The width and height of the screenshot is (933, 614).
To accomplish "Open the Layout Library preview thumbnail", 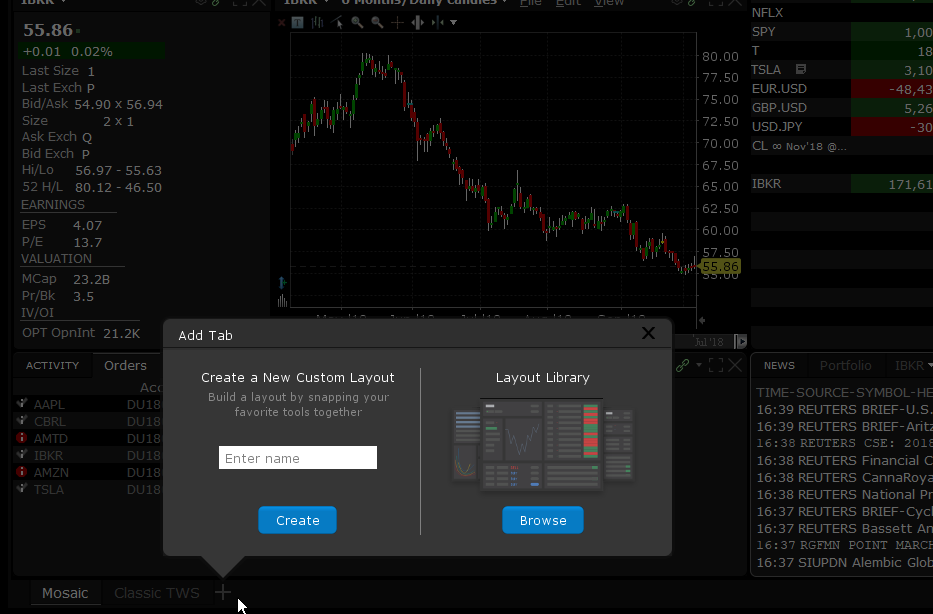I will (x=543, y=444).
